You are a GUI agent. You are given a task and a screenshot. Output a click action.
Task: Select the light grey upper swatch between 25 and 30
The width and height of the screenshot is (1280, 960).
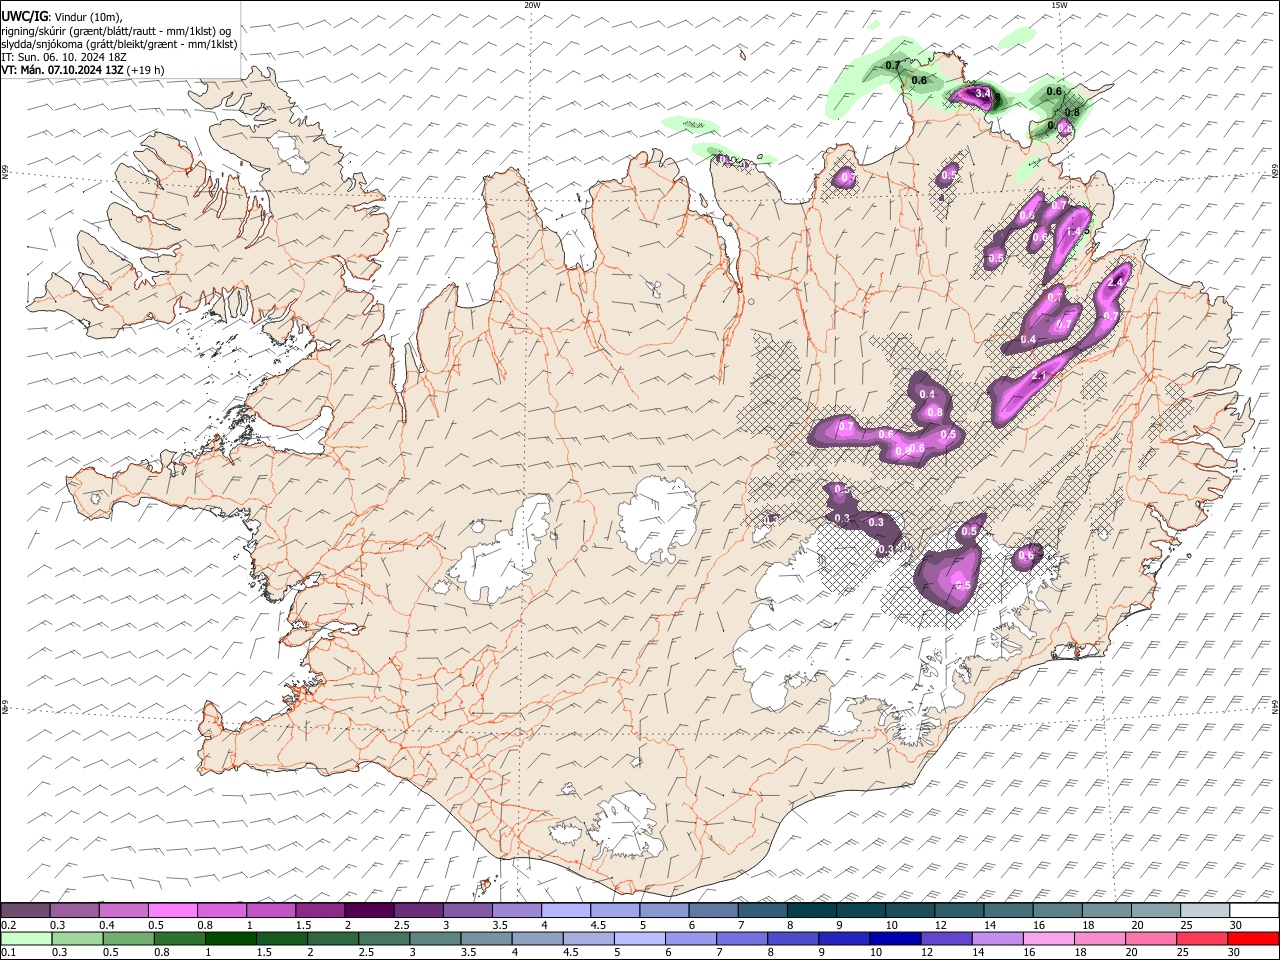[1205, 910]
